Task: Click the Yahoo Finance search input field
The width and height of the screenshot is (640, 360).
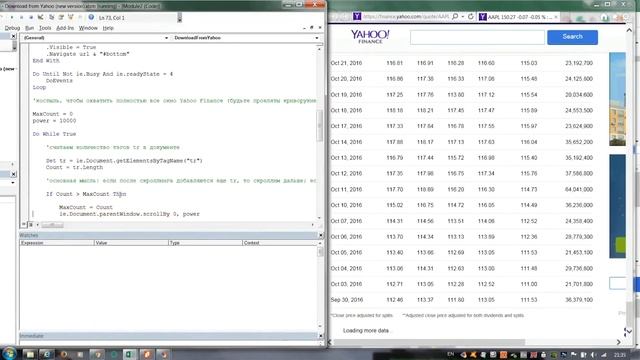Action: point(477,37)
